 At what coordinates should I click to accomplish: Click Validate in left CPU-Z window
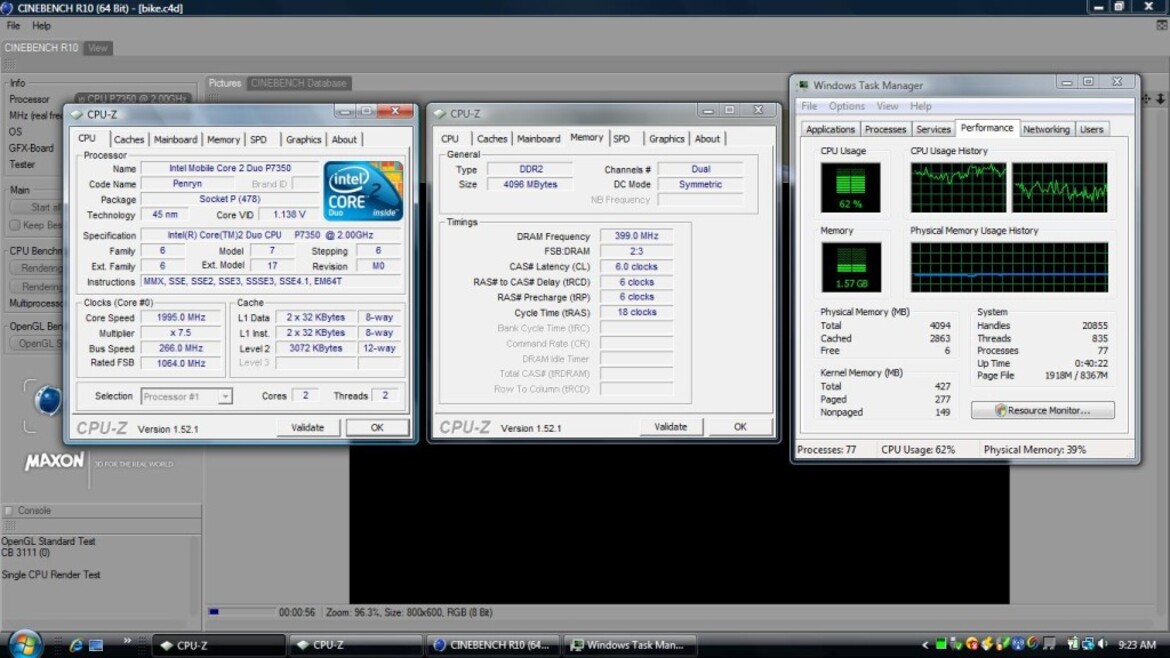tap(307, 427)
